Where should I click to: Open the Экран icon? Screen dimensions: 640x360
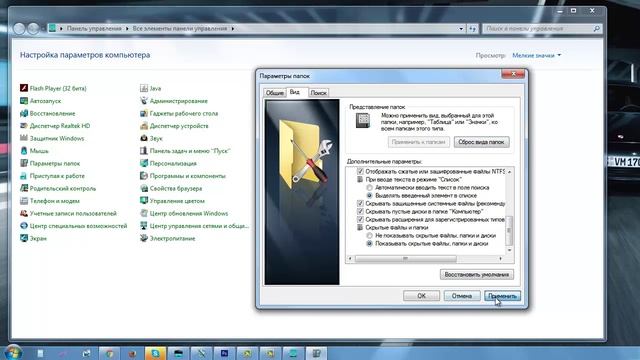24,238
